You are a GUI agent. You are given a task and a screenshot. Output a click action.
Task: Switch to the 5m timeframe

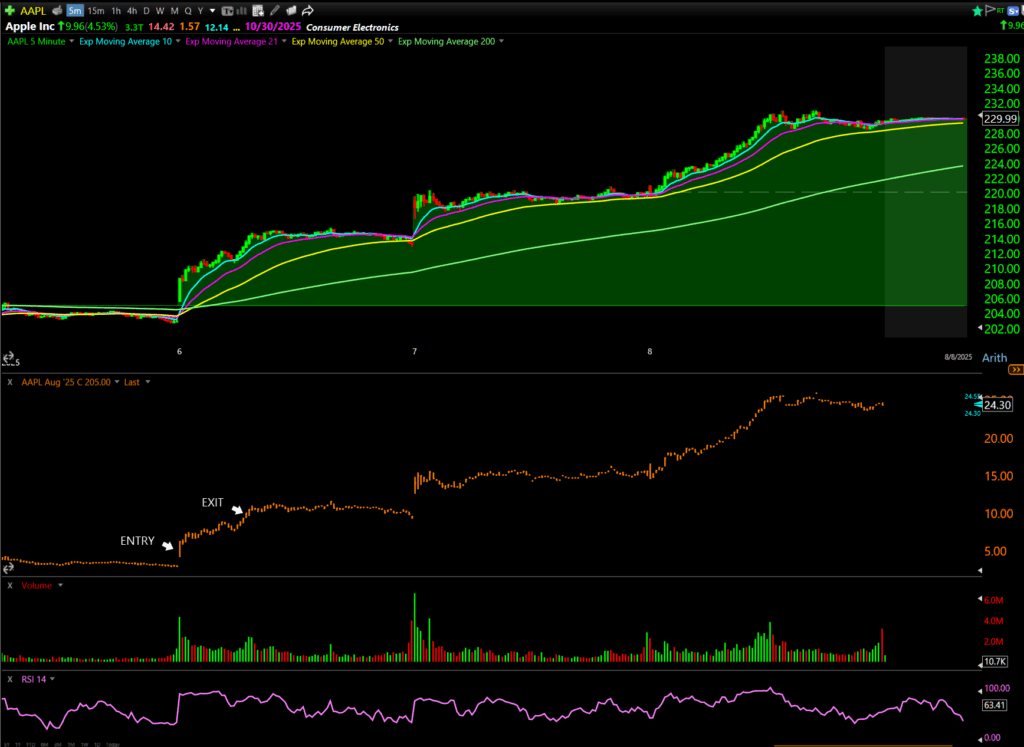click(x=75, y=10)
